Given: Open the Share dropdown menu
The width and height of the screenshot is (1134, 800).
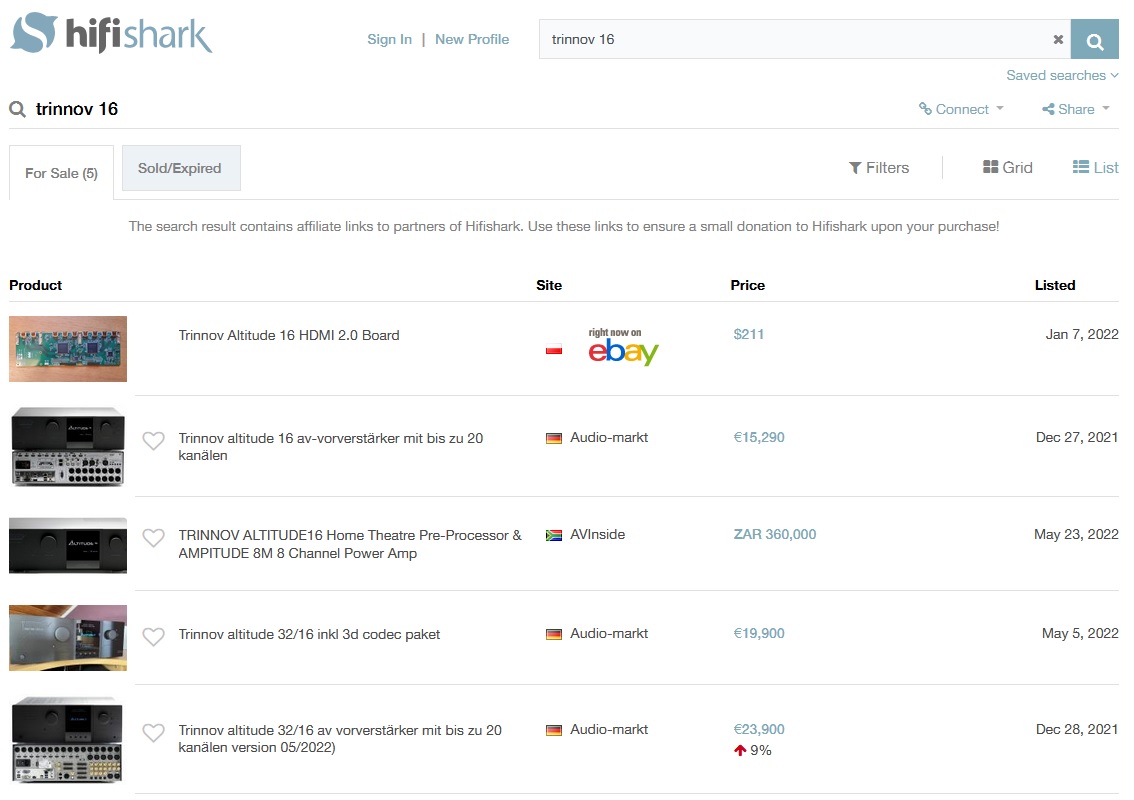Looking at the screenshot, I should [1076, 109].
